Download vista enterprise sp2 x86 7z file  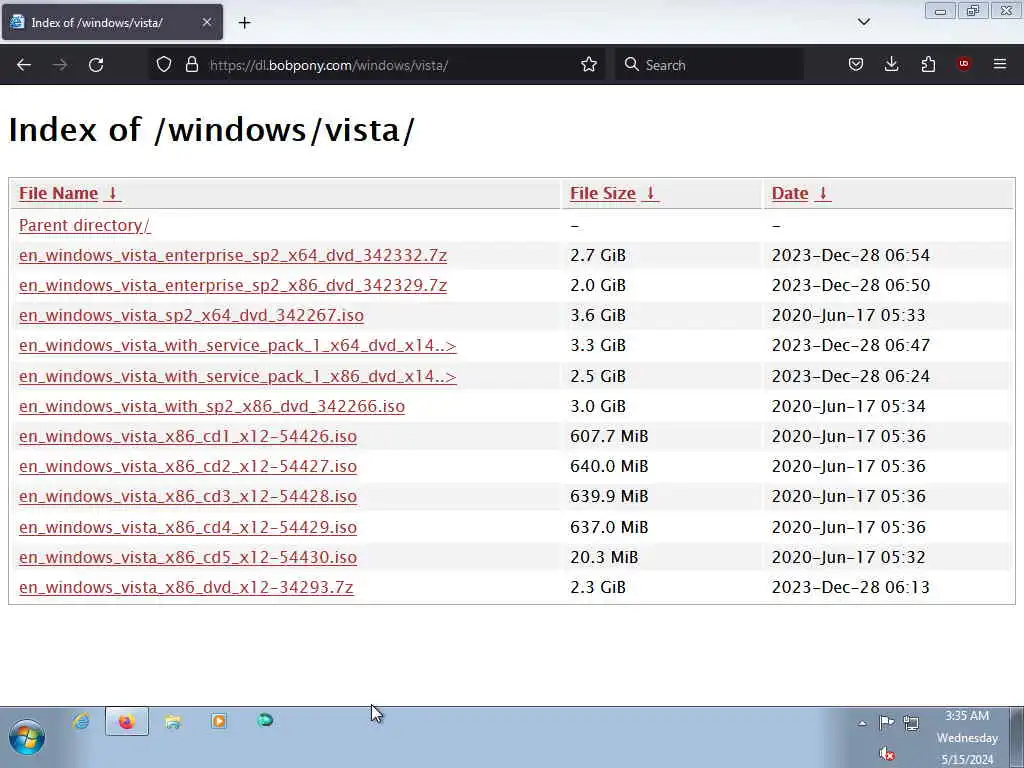(233, 285)
